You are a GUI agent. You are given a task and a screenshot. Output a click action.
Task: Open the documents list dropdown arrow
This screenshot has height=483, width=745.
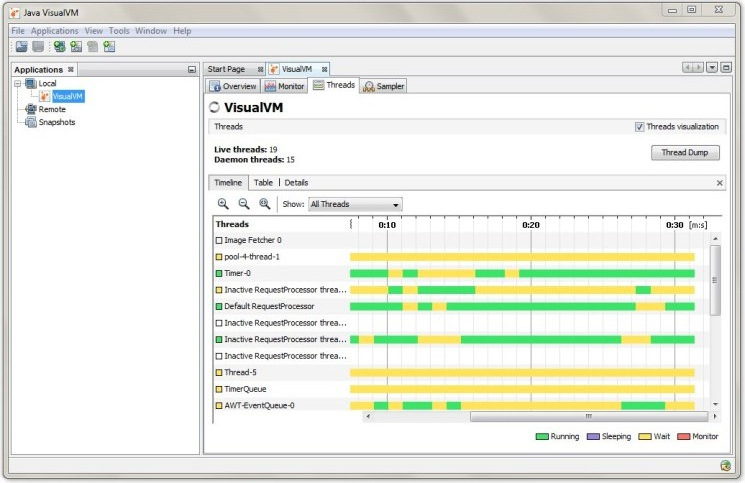pyautogui.click(x=712, y=67)
